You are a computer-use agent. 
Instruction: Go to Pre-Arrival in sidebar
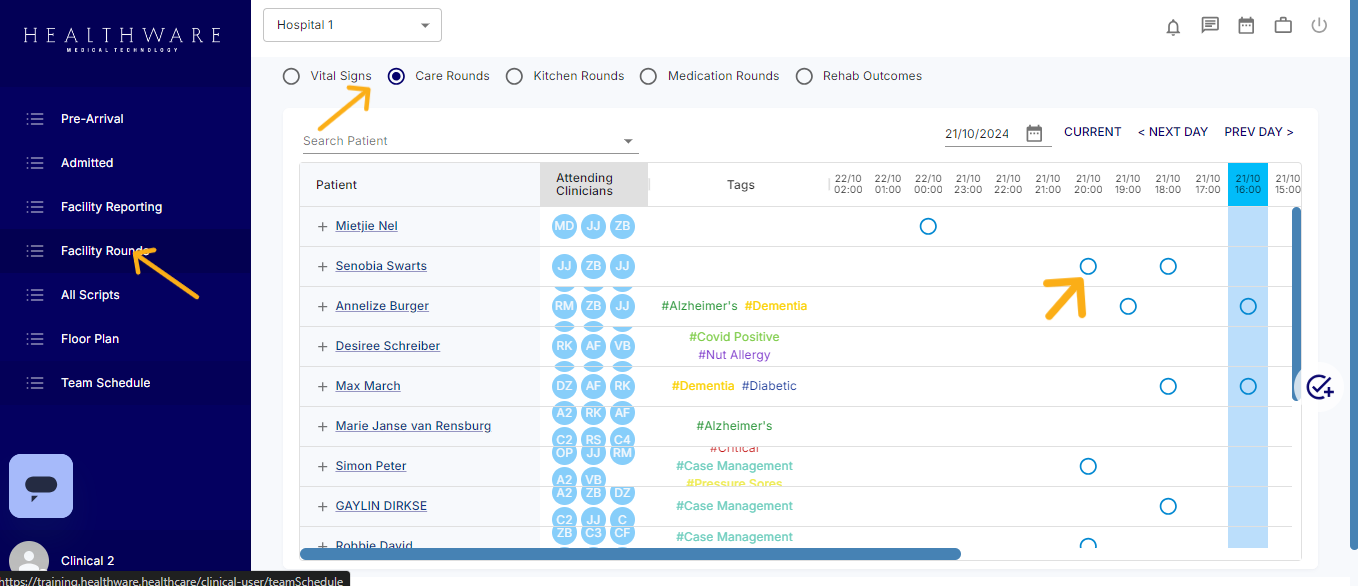[92, 119]
